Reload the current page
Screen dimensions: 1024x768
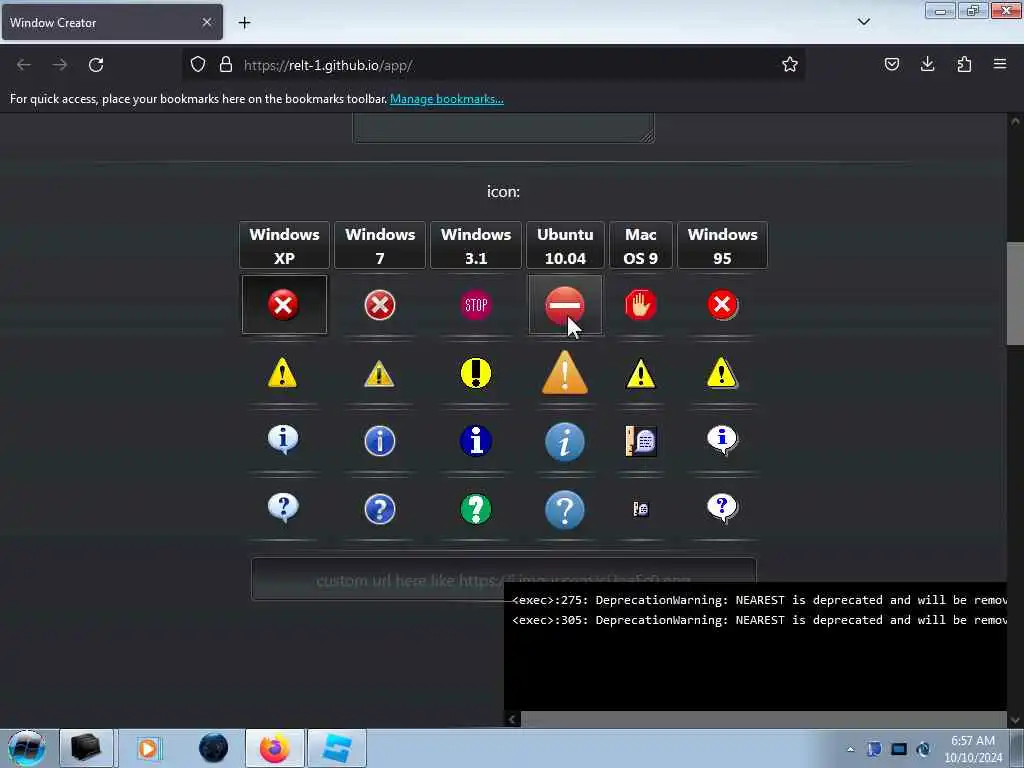(96, 65)
